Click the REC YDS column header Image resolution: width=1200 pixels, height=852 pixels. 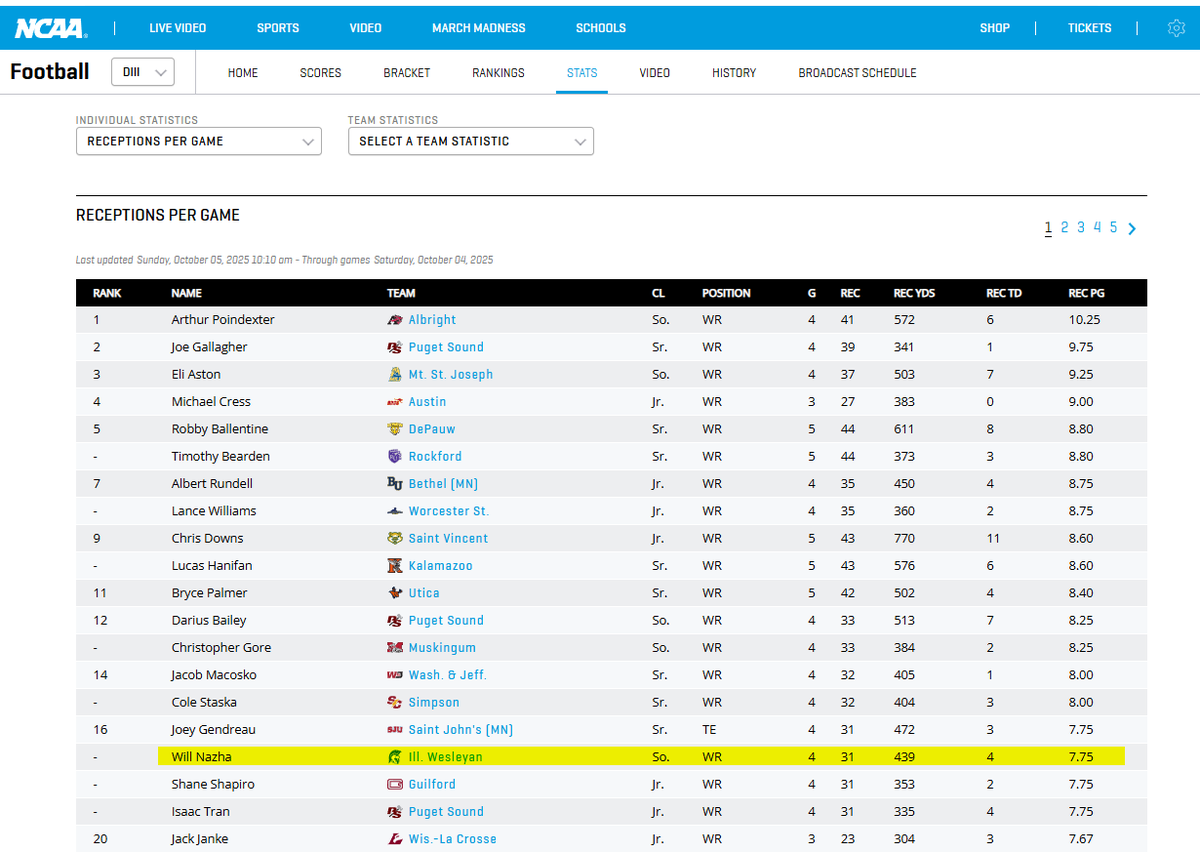(x=914, y=294)
